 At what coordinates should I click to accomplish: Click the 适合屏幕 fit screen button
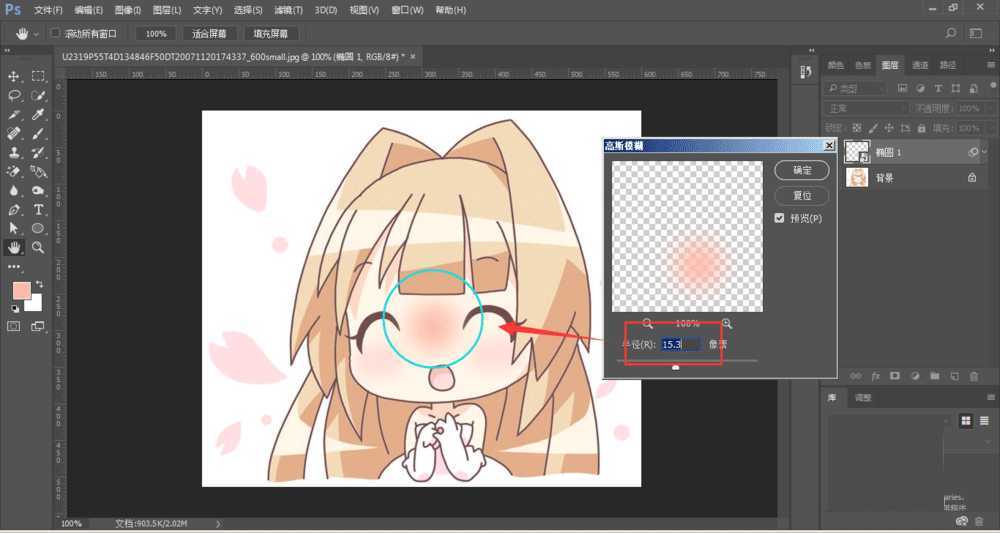point(208,33)
